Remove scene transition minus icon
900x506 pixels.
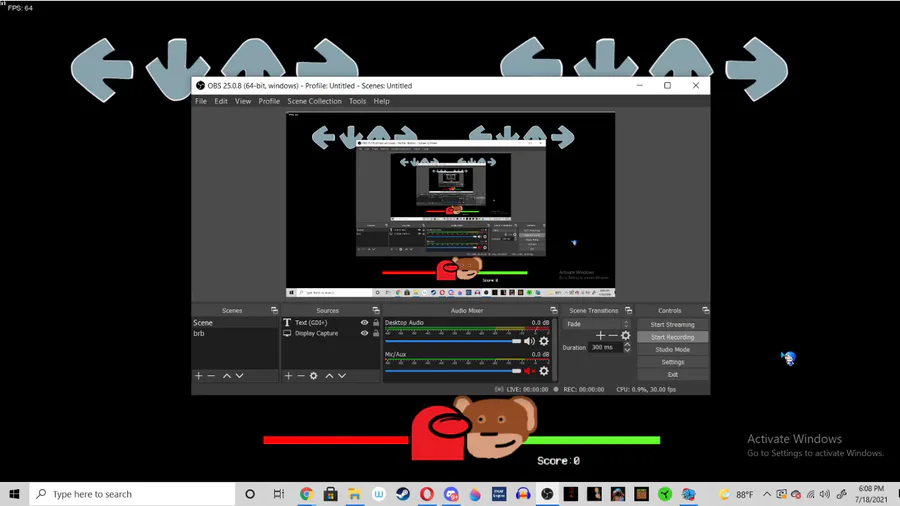coord(613,336)
